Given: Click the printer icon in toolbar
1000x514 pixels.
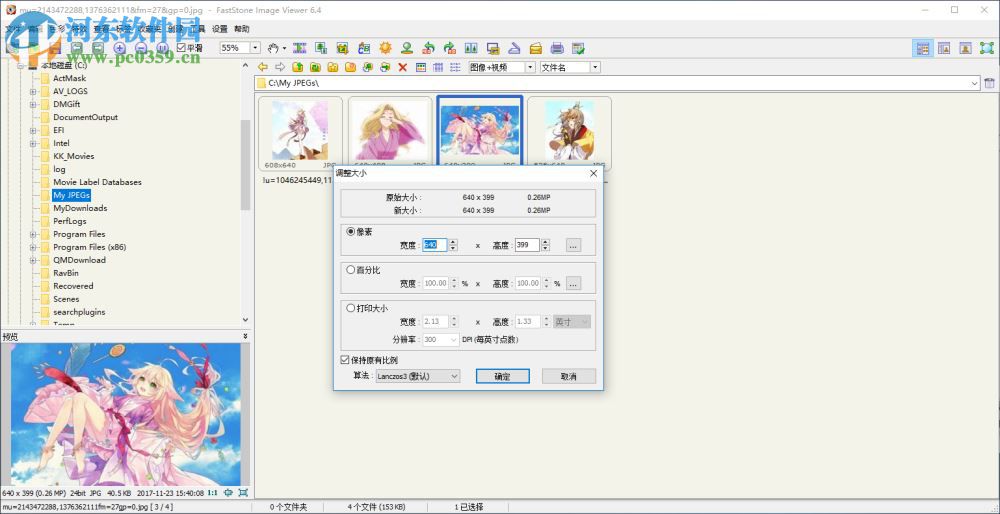Looking at the screenshot, I should click(x=557, y=48).
